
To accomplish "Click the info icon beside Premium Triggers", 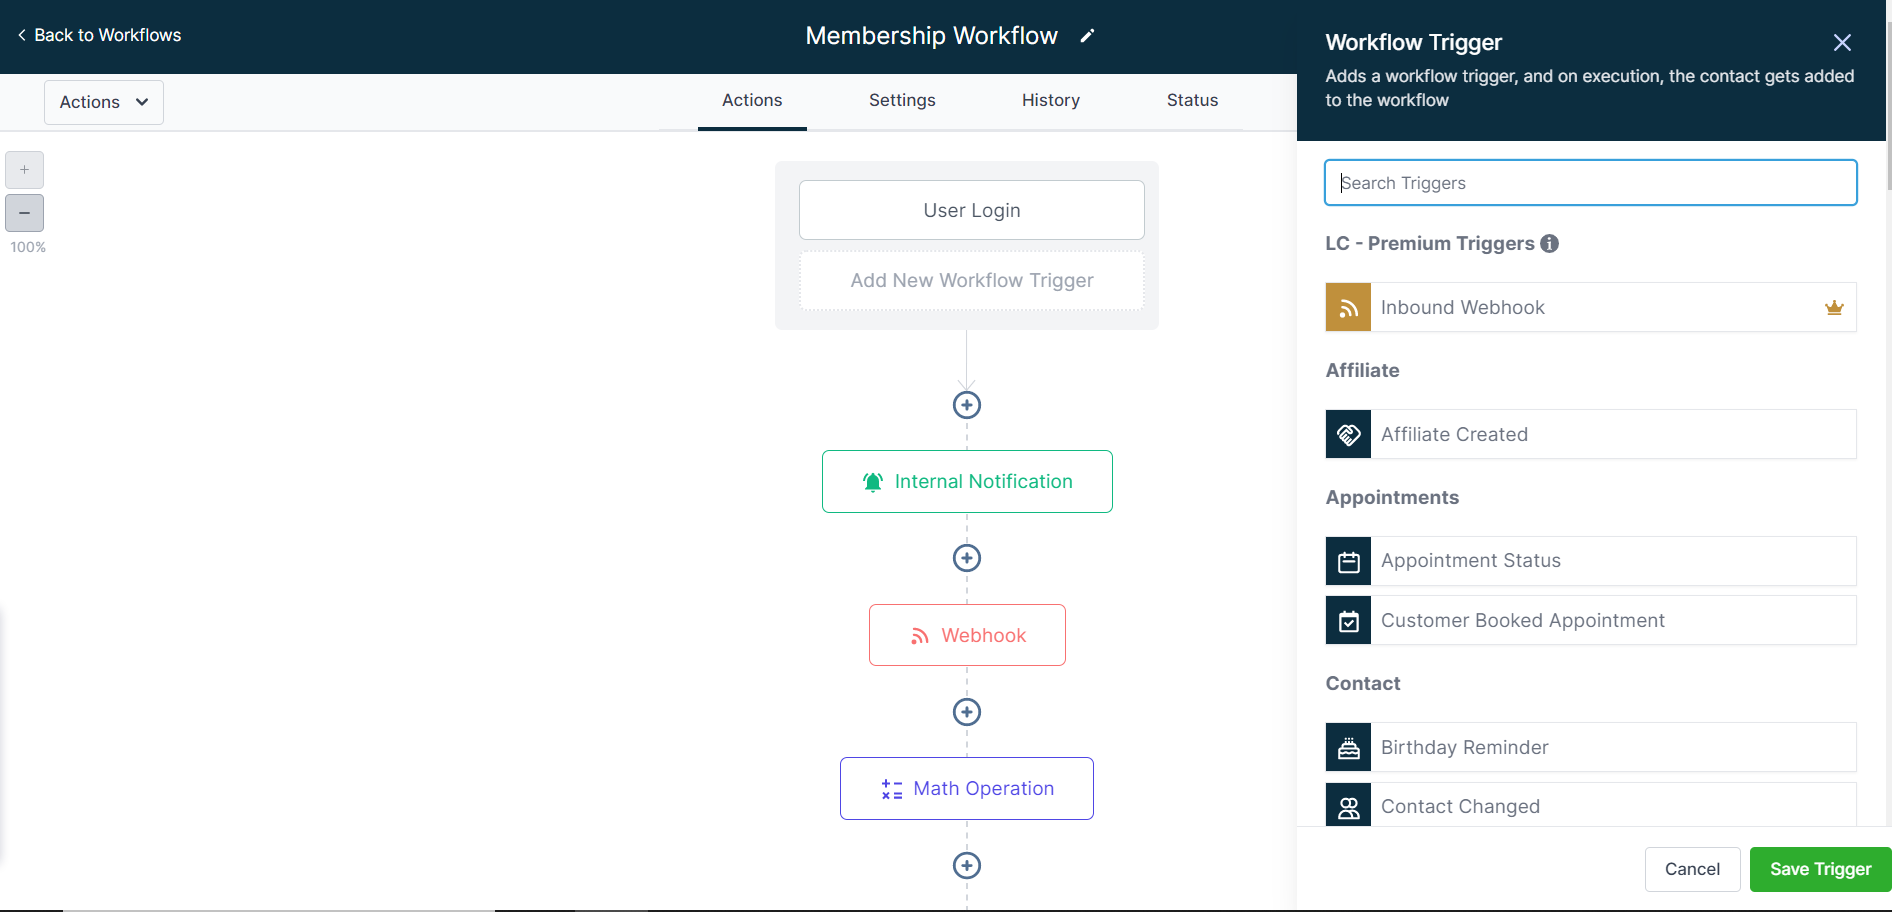I will pyautogui.click(x=1549, y=243).
